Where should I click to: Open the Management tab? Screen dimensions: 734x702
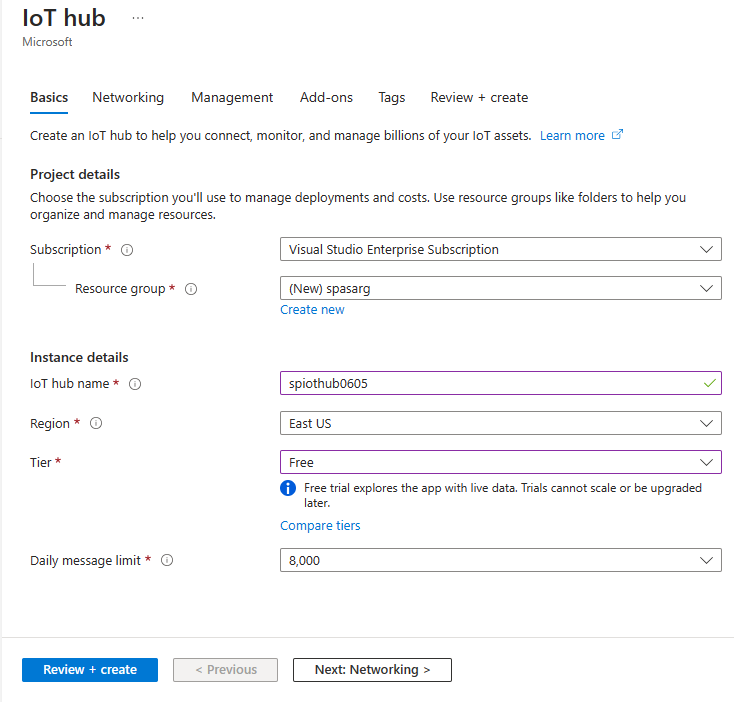click(x=232, y=97)
